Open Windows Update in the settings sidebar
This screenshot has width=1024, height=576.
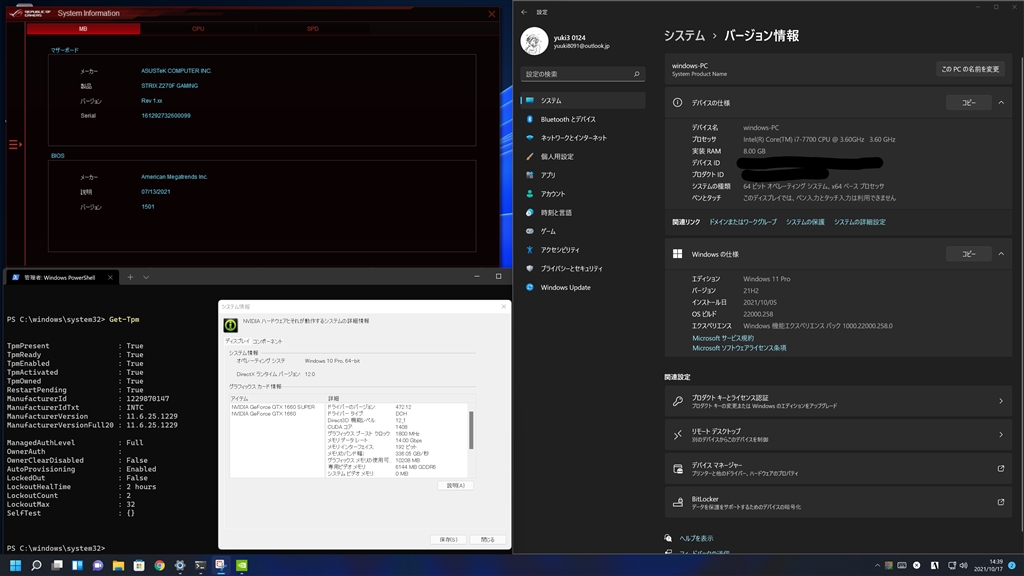[565, 287]
